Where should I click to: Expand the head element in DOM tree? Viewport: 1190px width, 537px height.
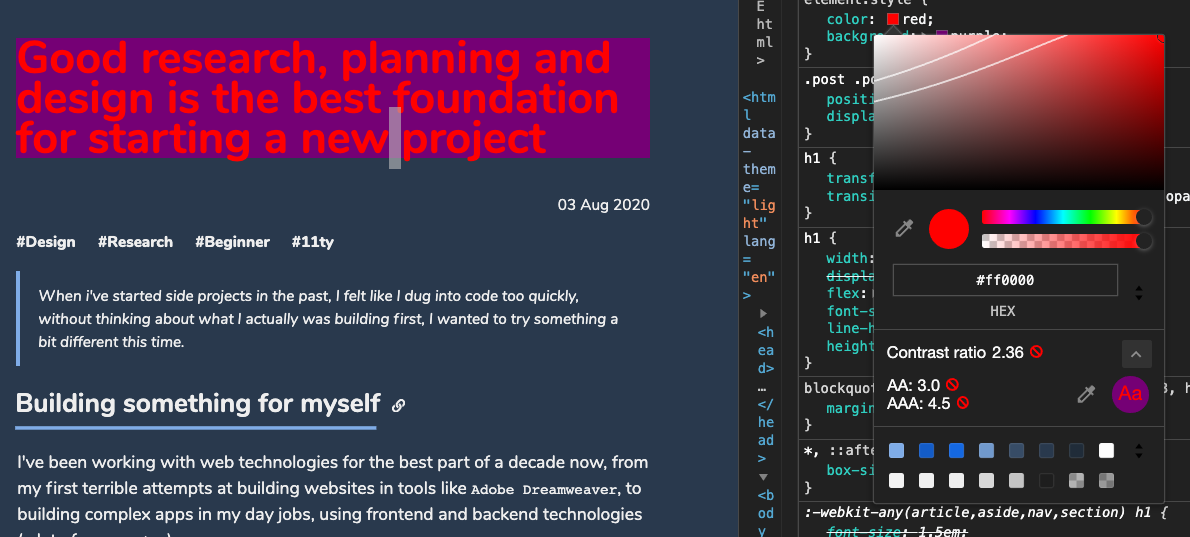point(763,313)
